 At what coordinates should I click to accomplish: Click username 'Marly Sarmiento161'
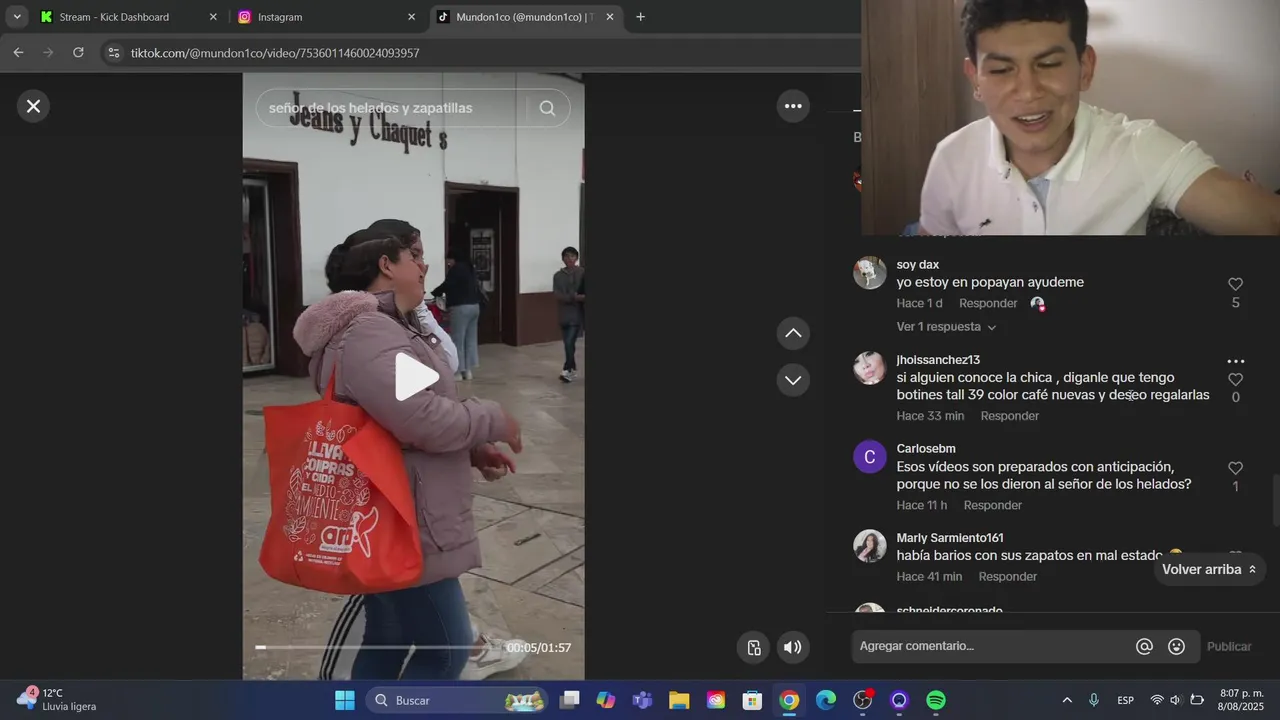(x=950, y=538)
